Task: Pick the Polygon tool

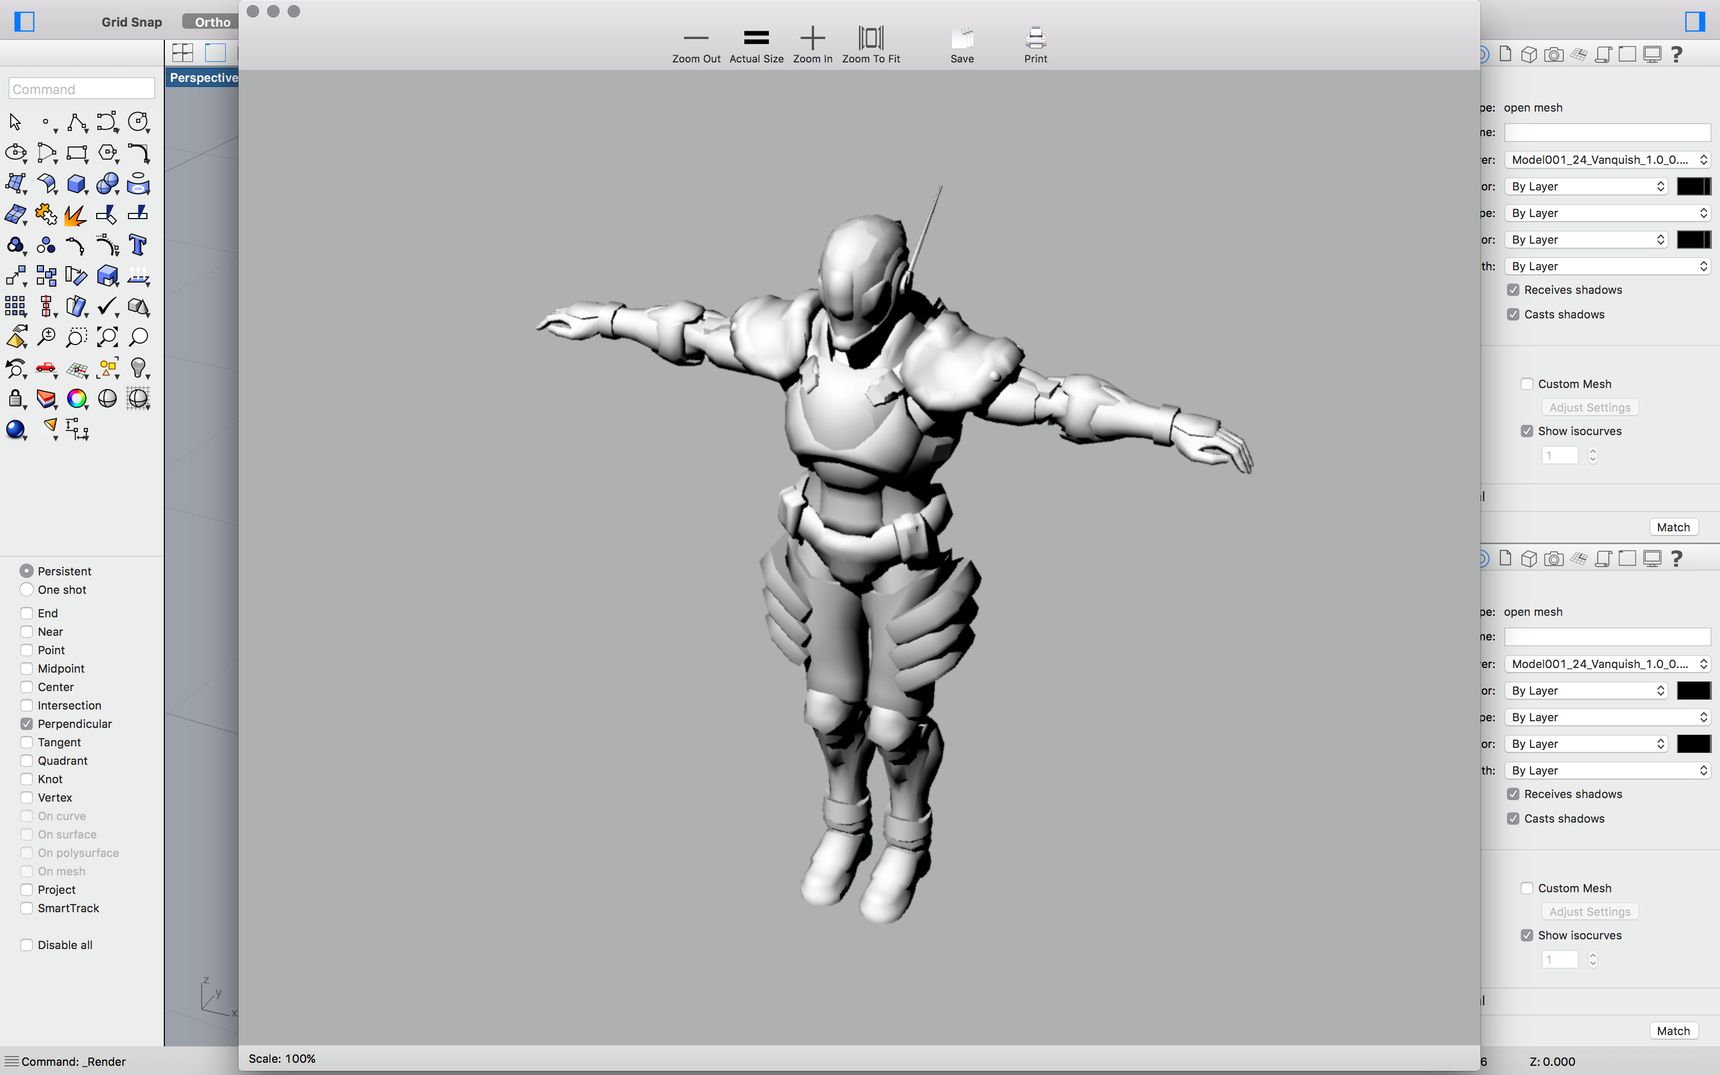Action: point(107,153)
